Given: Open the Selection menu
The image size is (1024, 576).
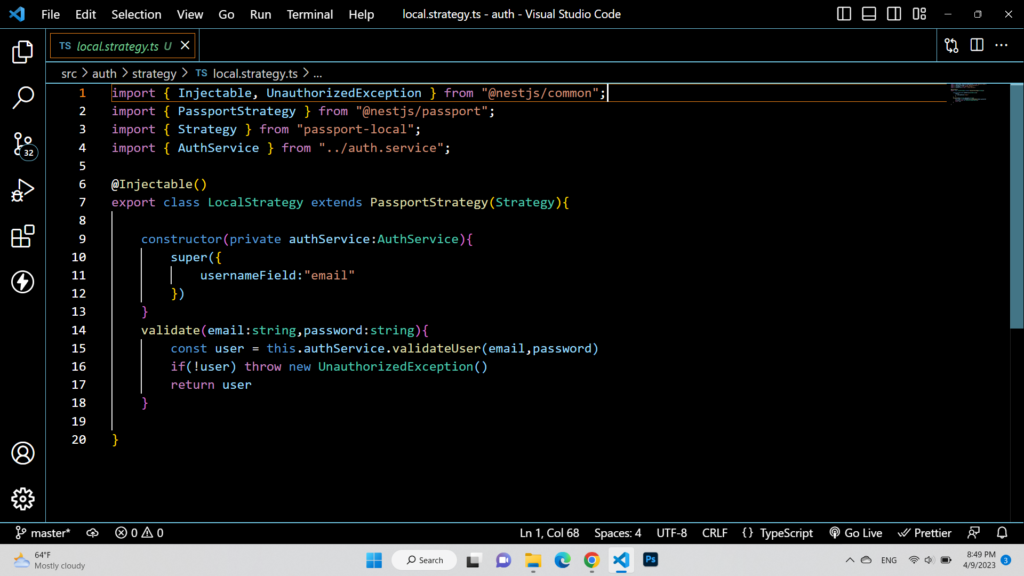Looking at the screenshot, I should pos(136,14).
